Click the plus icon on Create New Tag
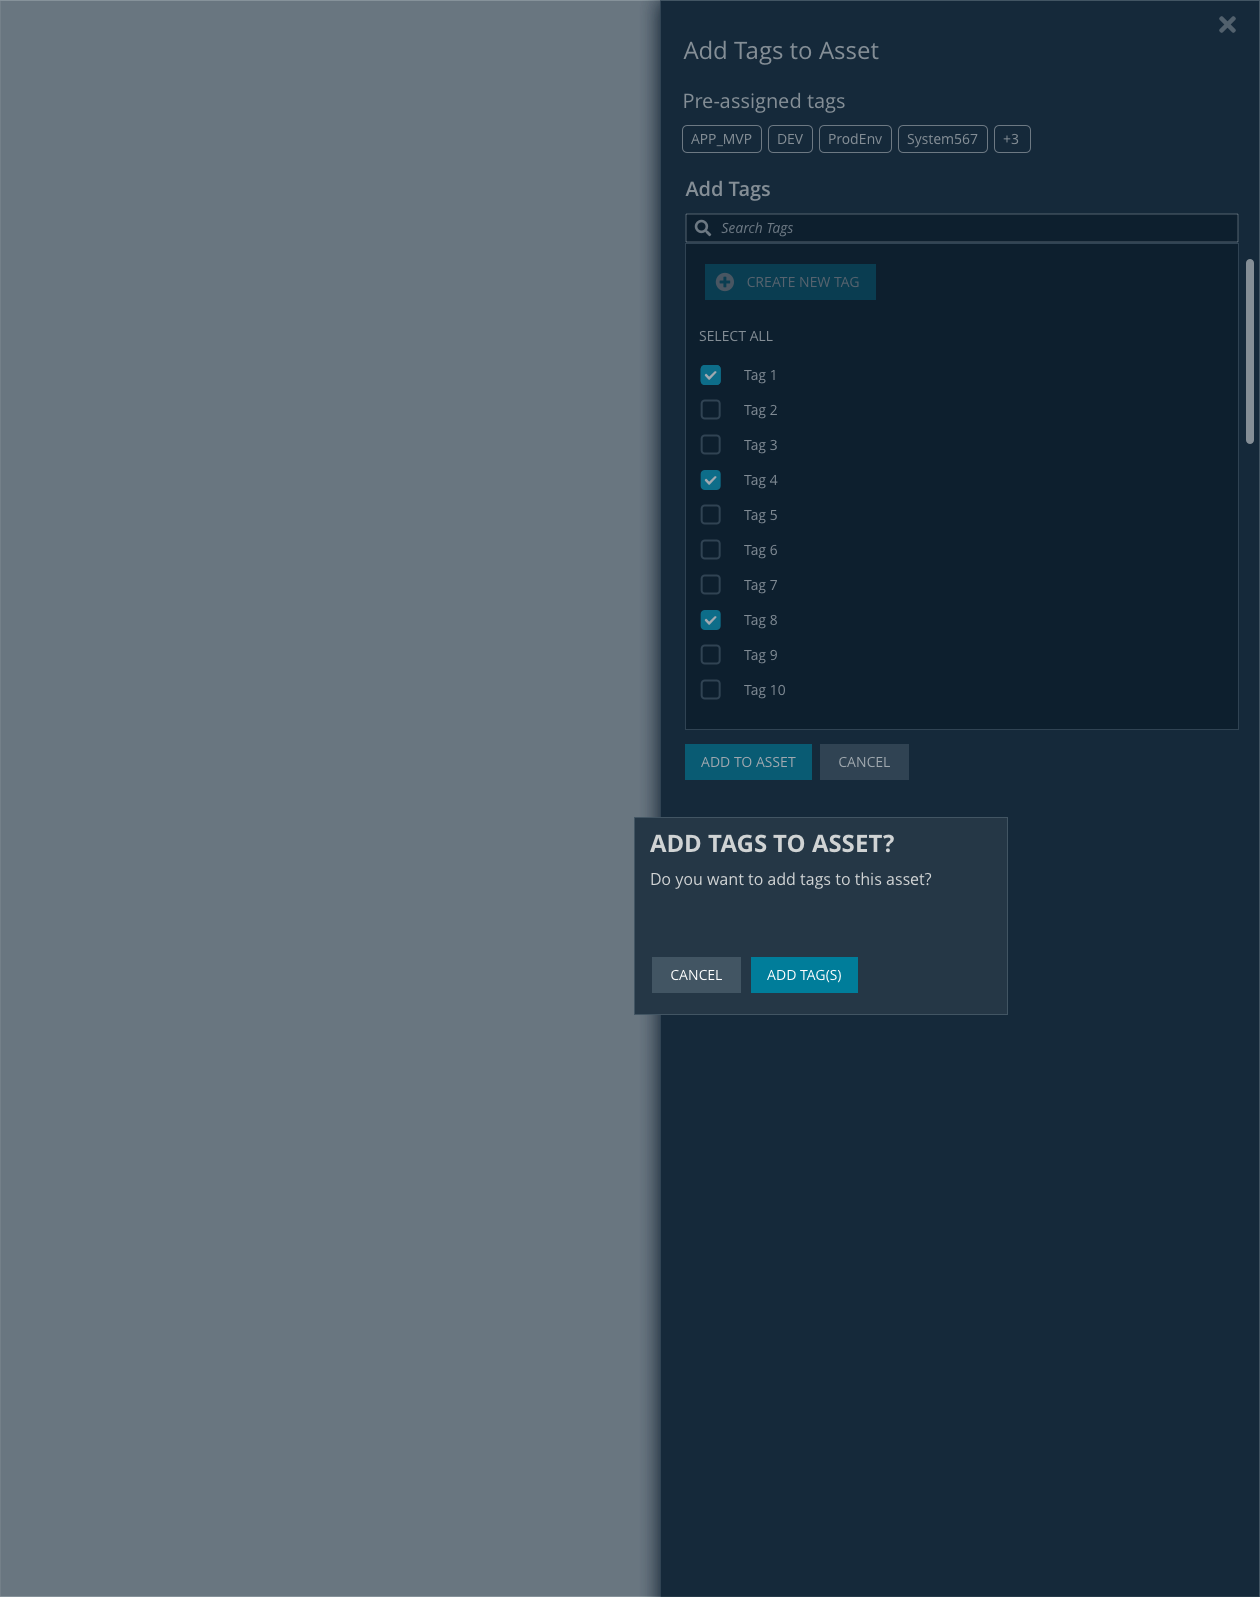The height and width of the screenshot is (1597, 1260). 725,282
